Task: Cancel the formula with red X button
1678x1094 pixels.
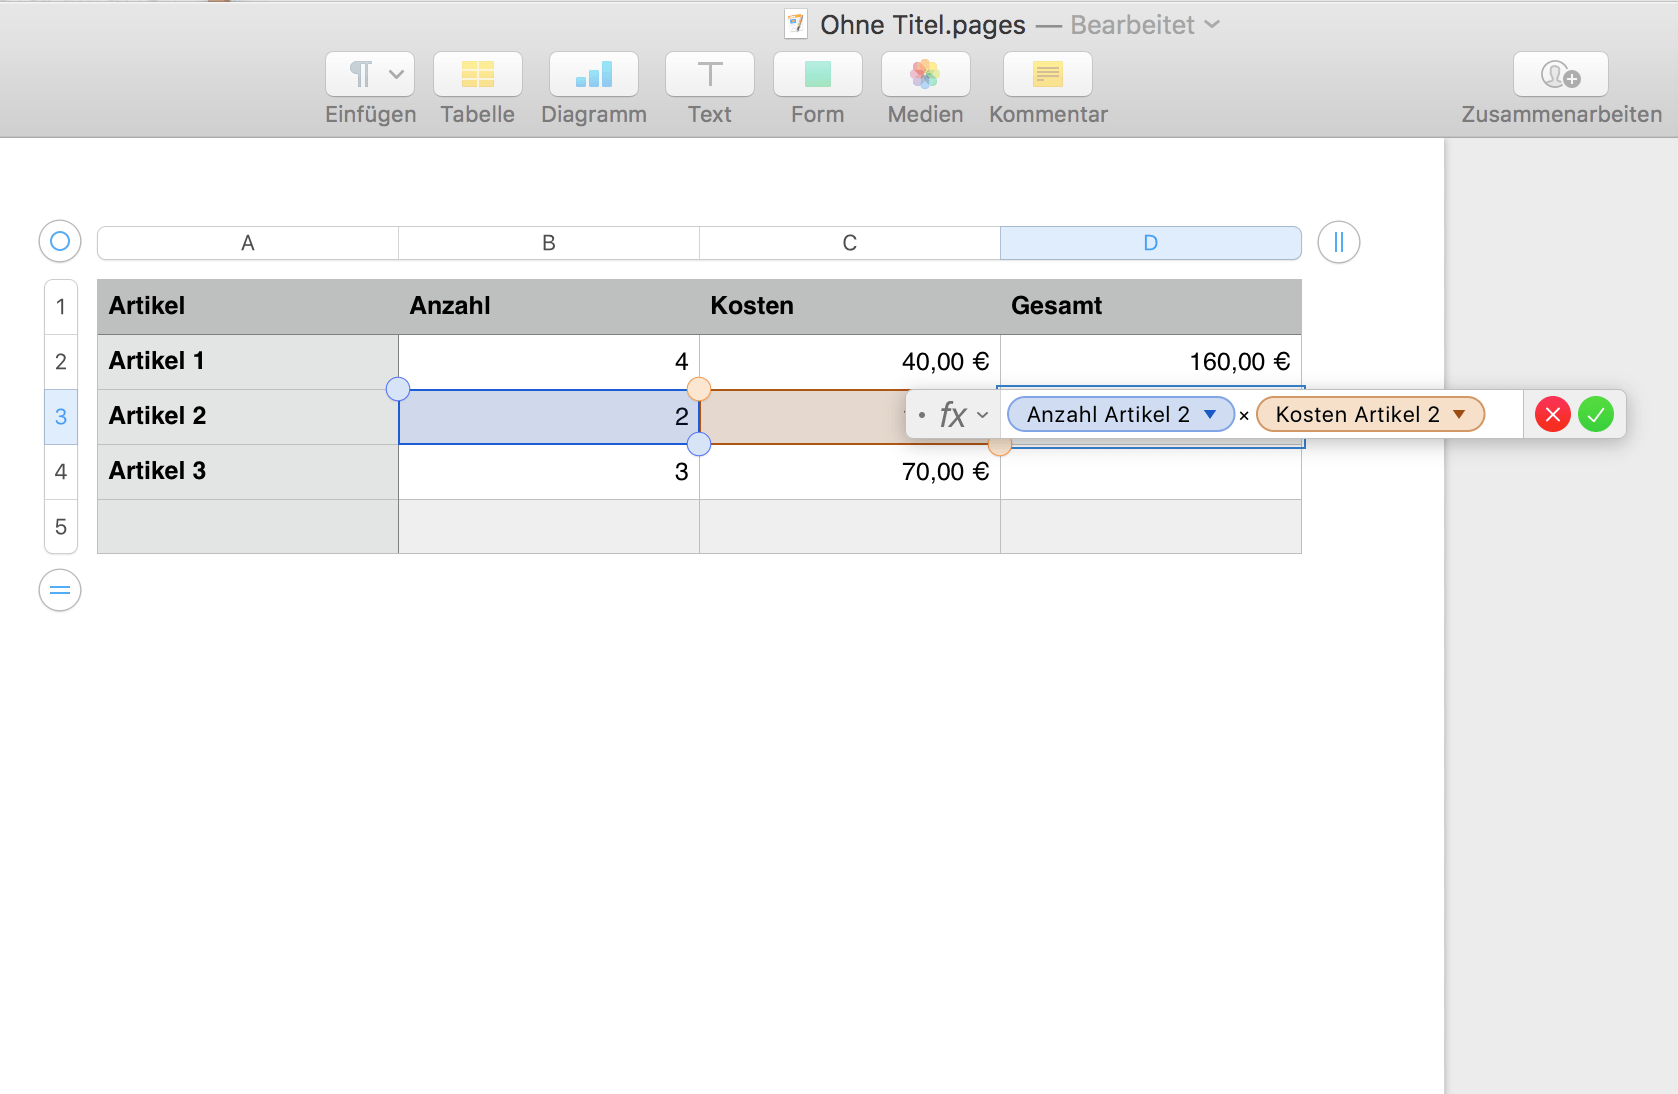Action: click(1552, 414)
